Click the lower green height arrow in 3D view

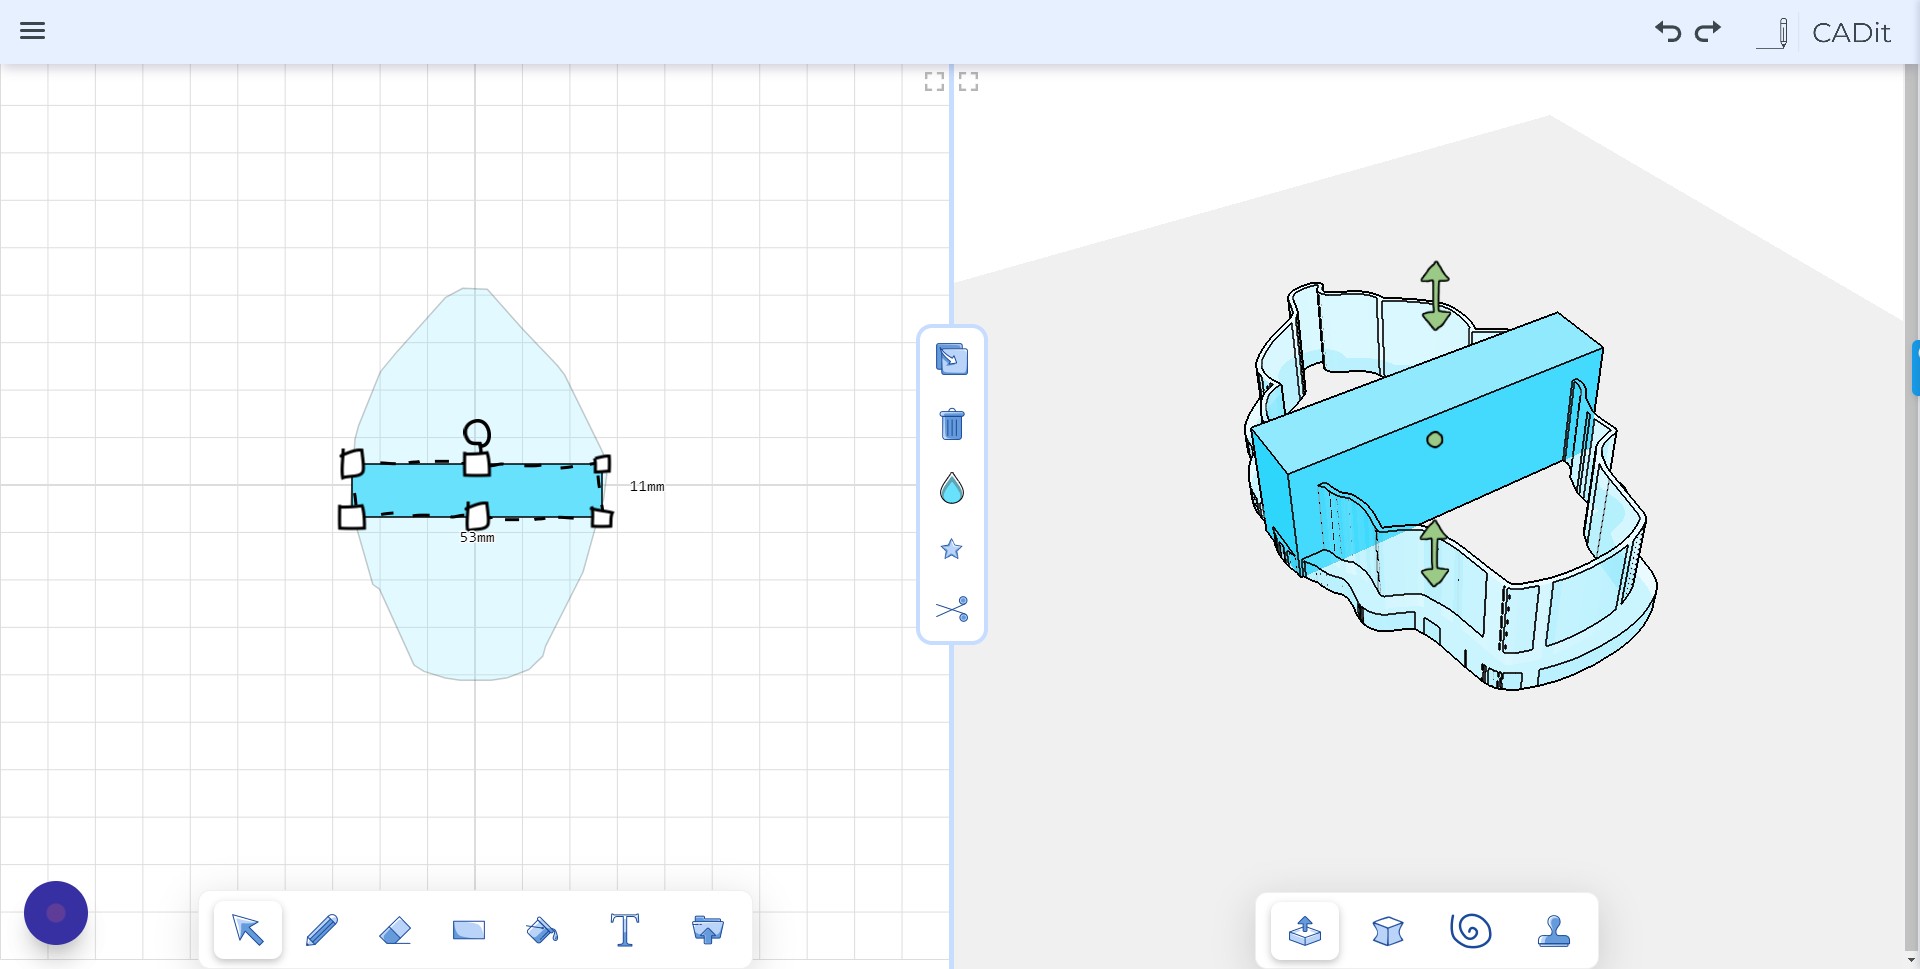(x=1435, y=553)
